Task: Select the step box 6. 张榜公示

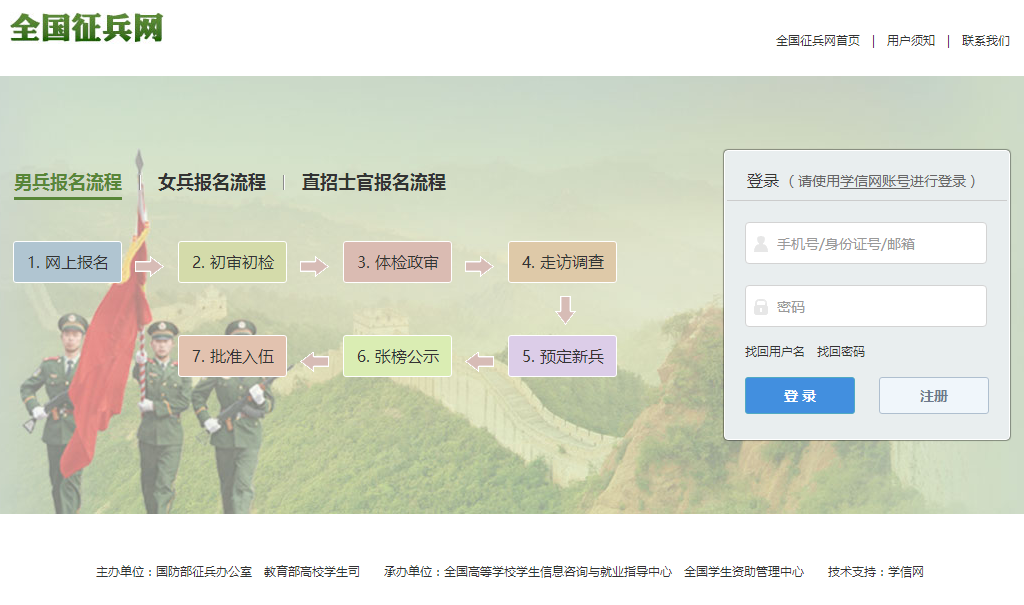Action: pos(397,355)
